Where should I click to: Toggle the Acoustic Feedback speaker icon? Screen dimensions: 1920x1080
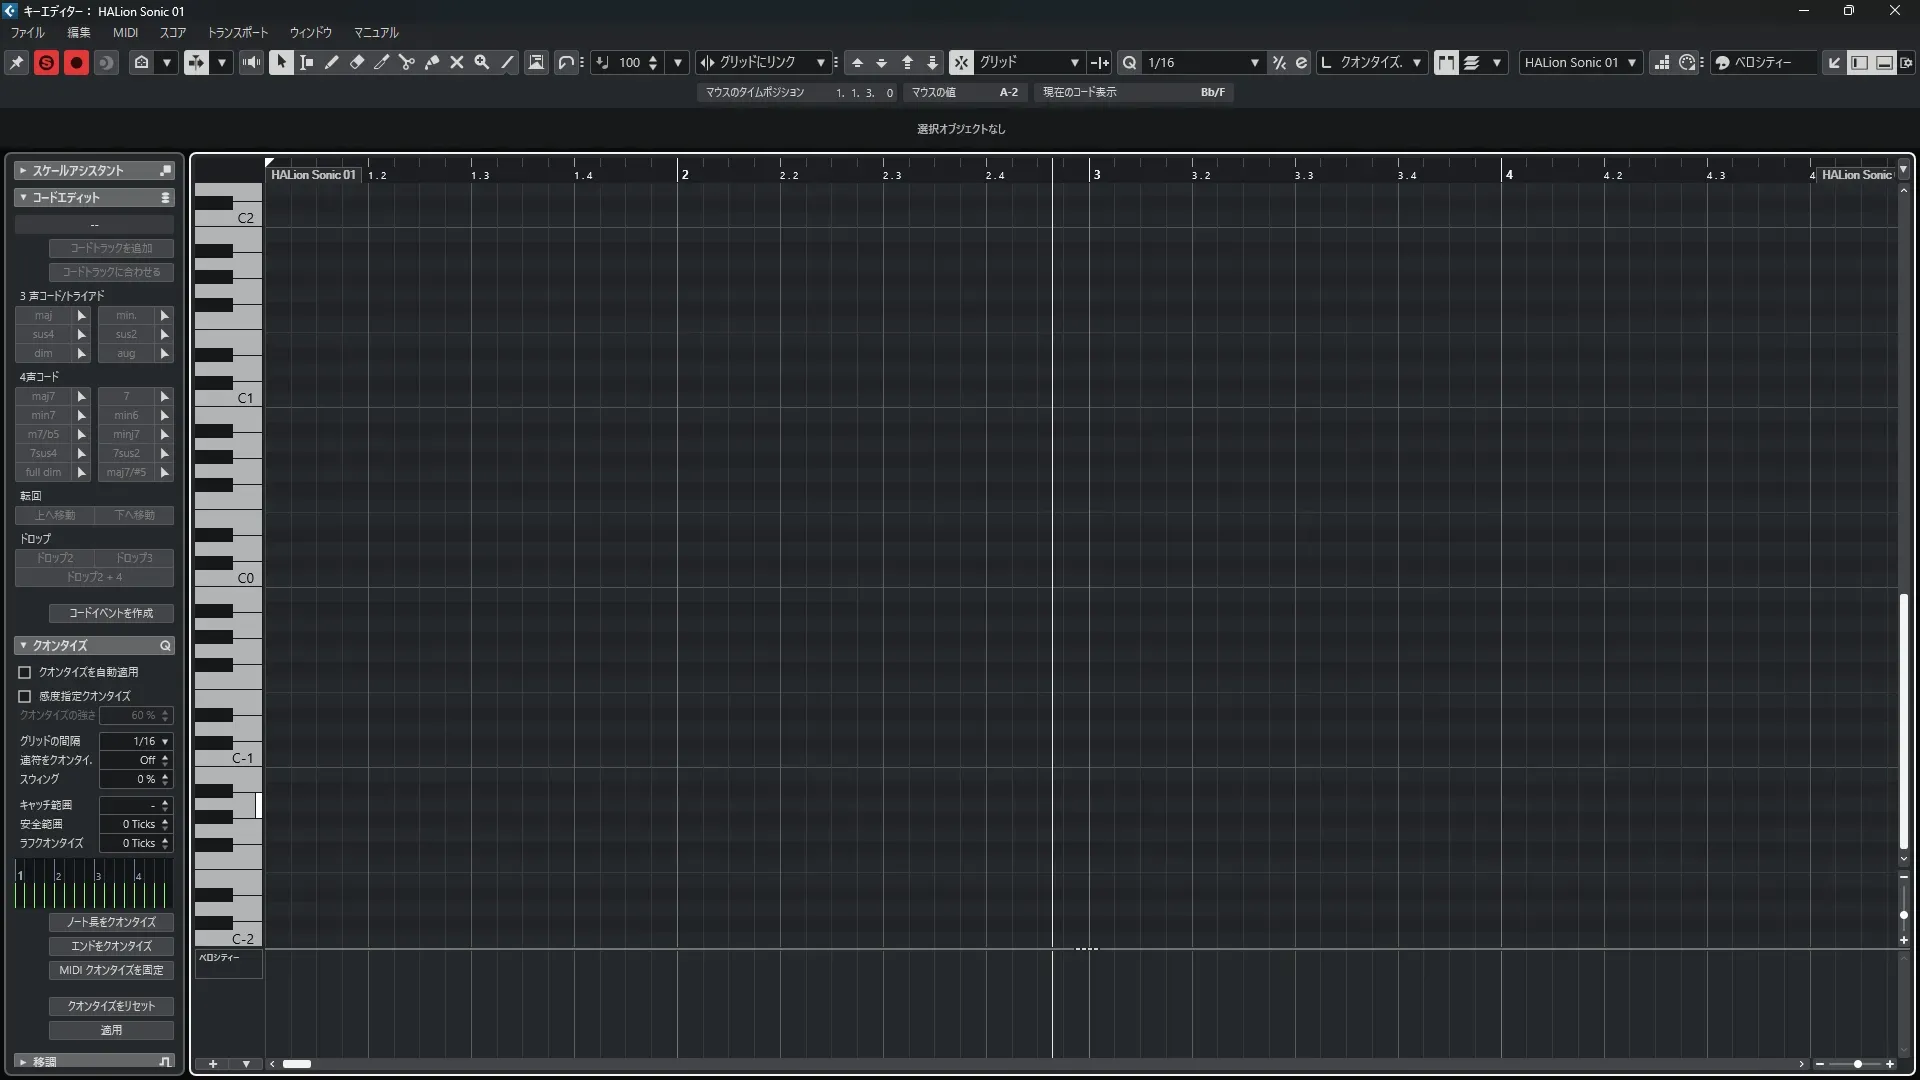coord(251,62)
